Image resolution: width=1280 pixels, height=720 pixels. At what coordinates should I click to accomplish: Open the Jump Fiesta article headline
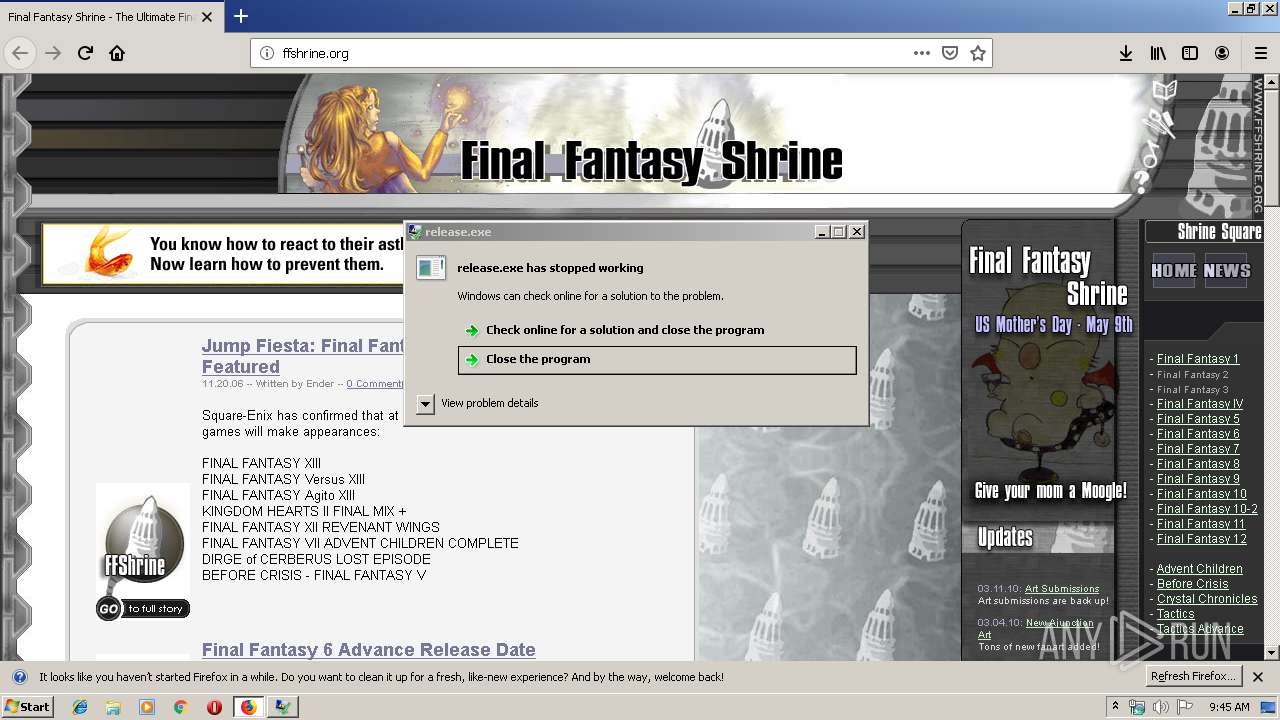pyautogui.click(x=303, y=356)
